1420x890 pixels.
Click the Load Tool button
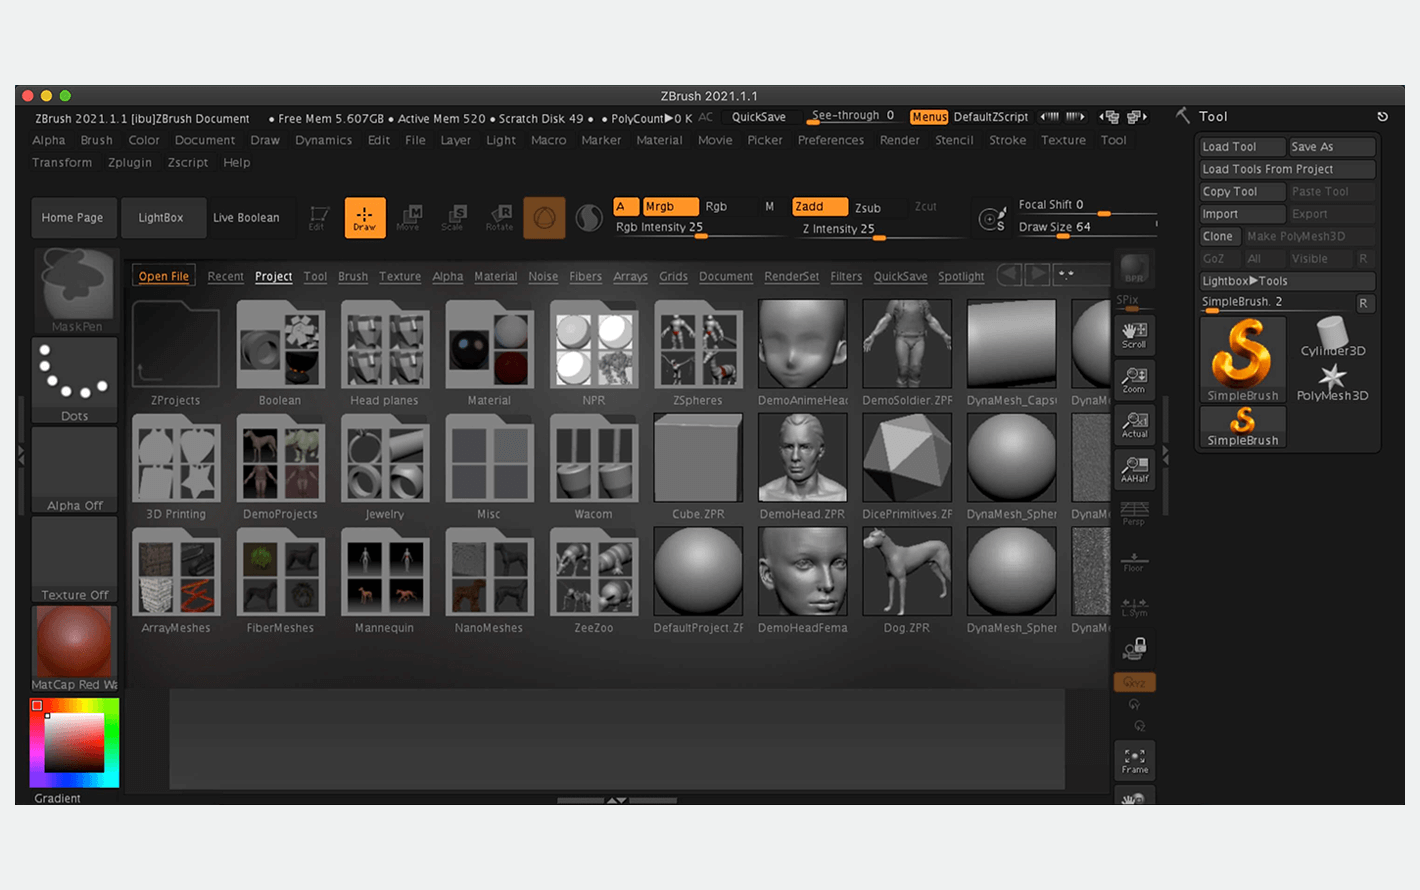click(1241, 147)
